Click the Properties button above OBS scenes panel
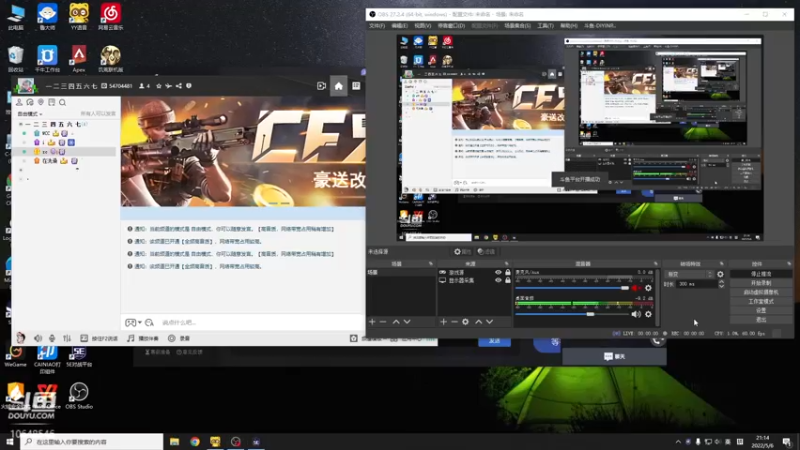This screenshot has width=800, height=450. (462, 252)
